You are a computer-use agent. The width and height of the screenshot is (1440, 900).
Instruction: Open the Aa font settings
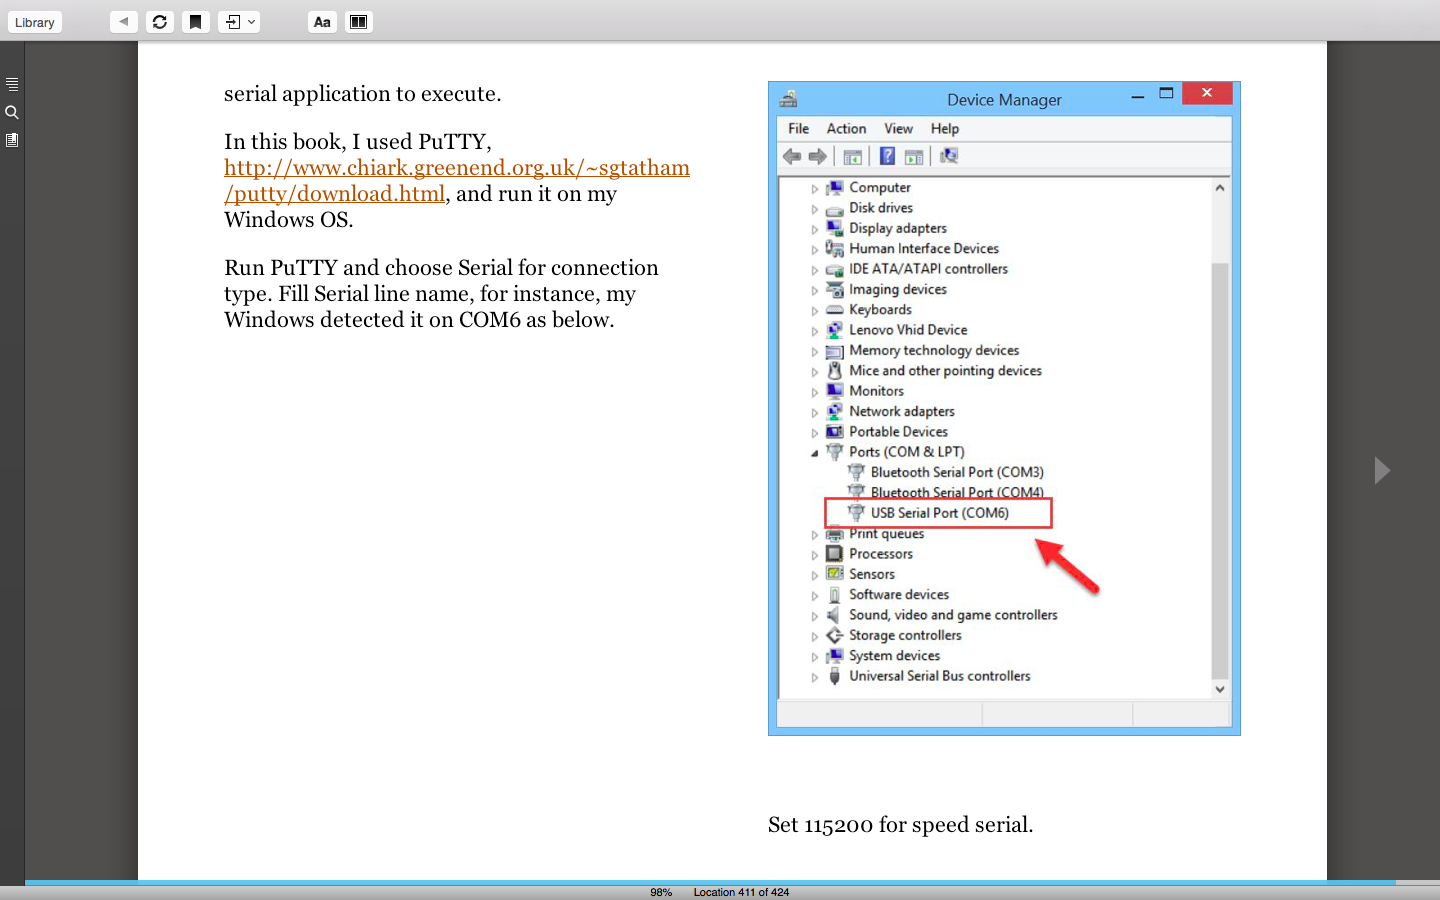(322, 21)
